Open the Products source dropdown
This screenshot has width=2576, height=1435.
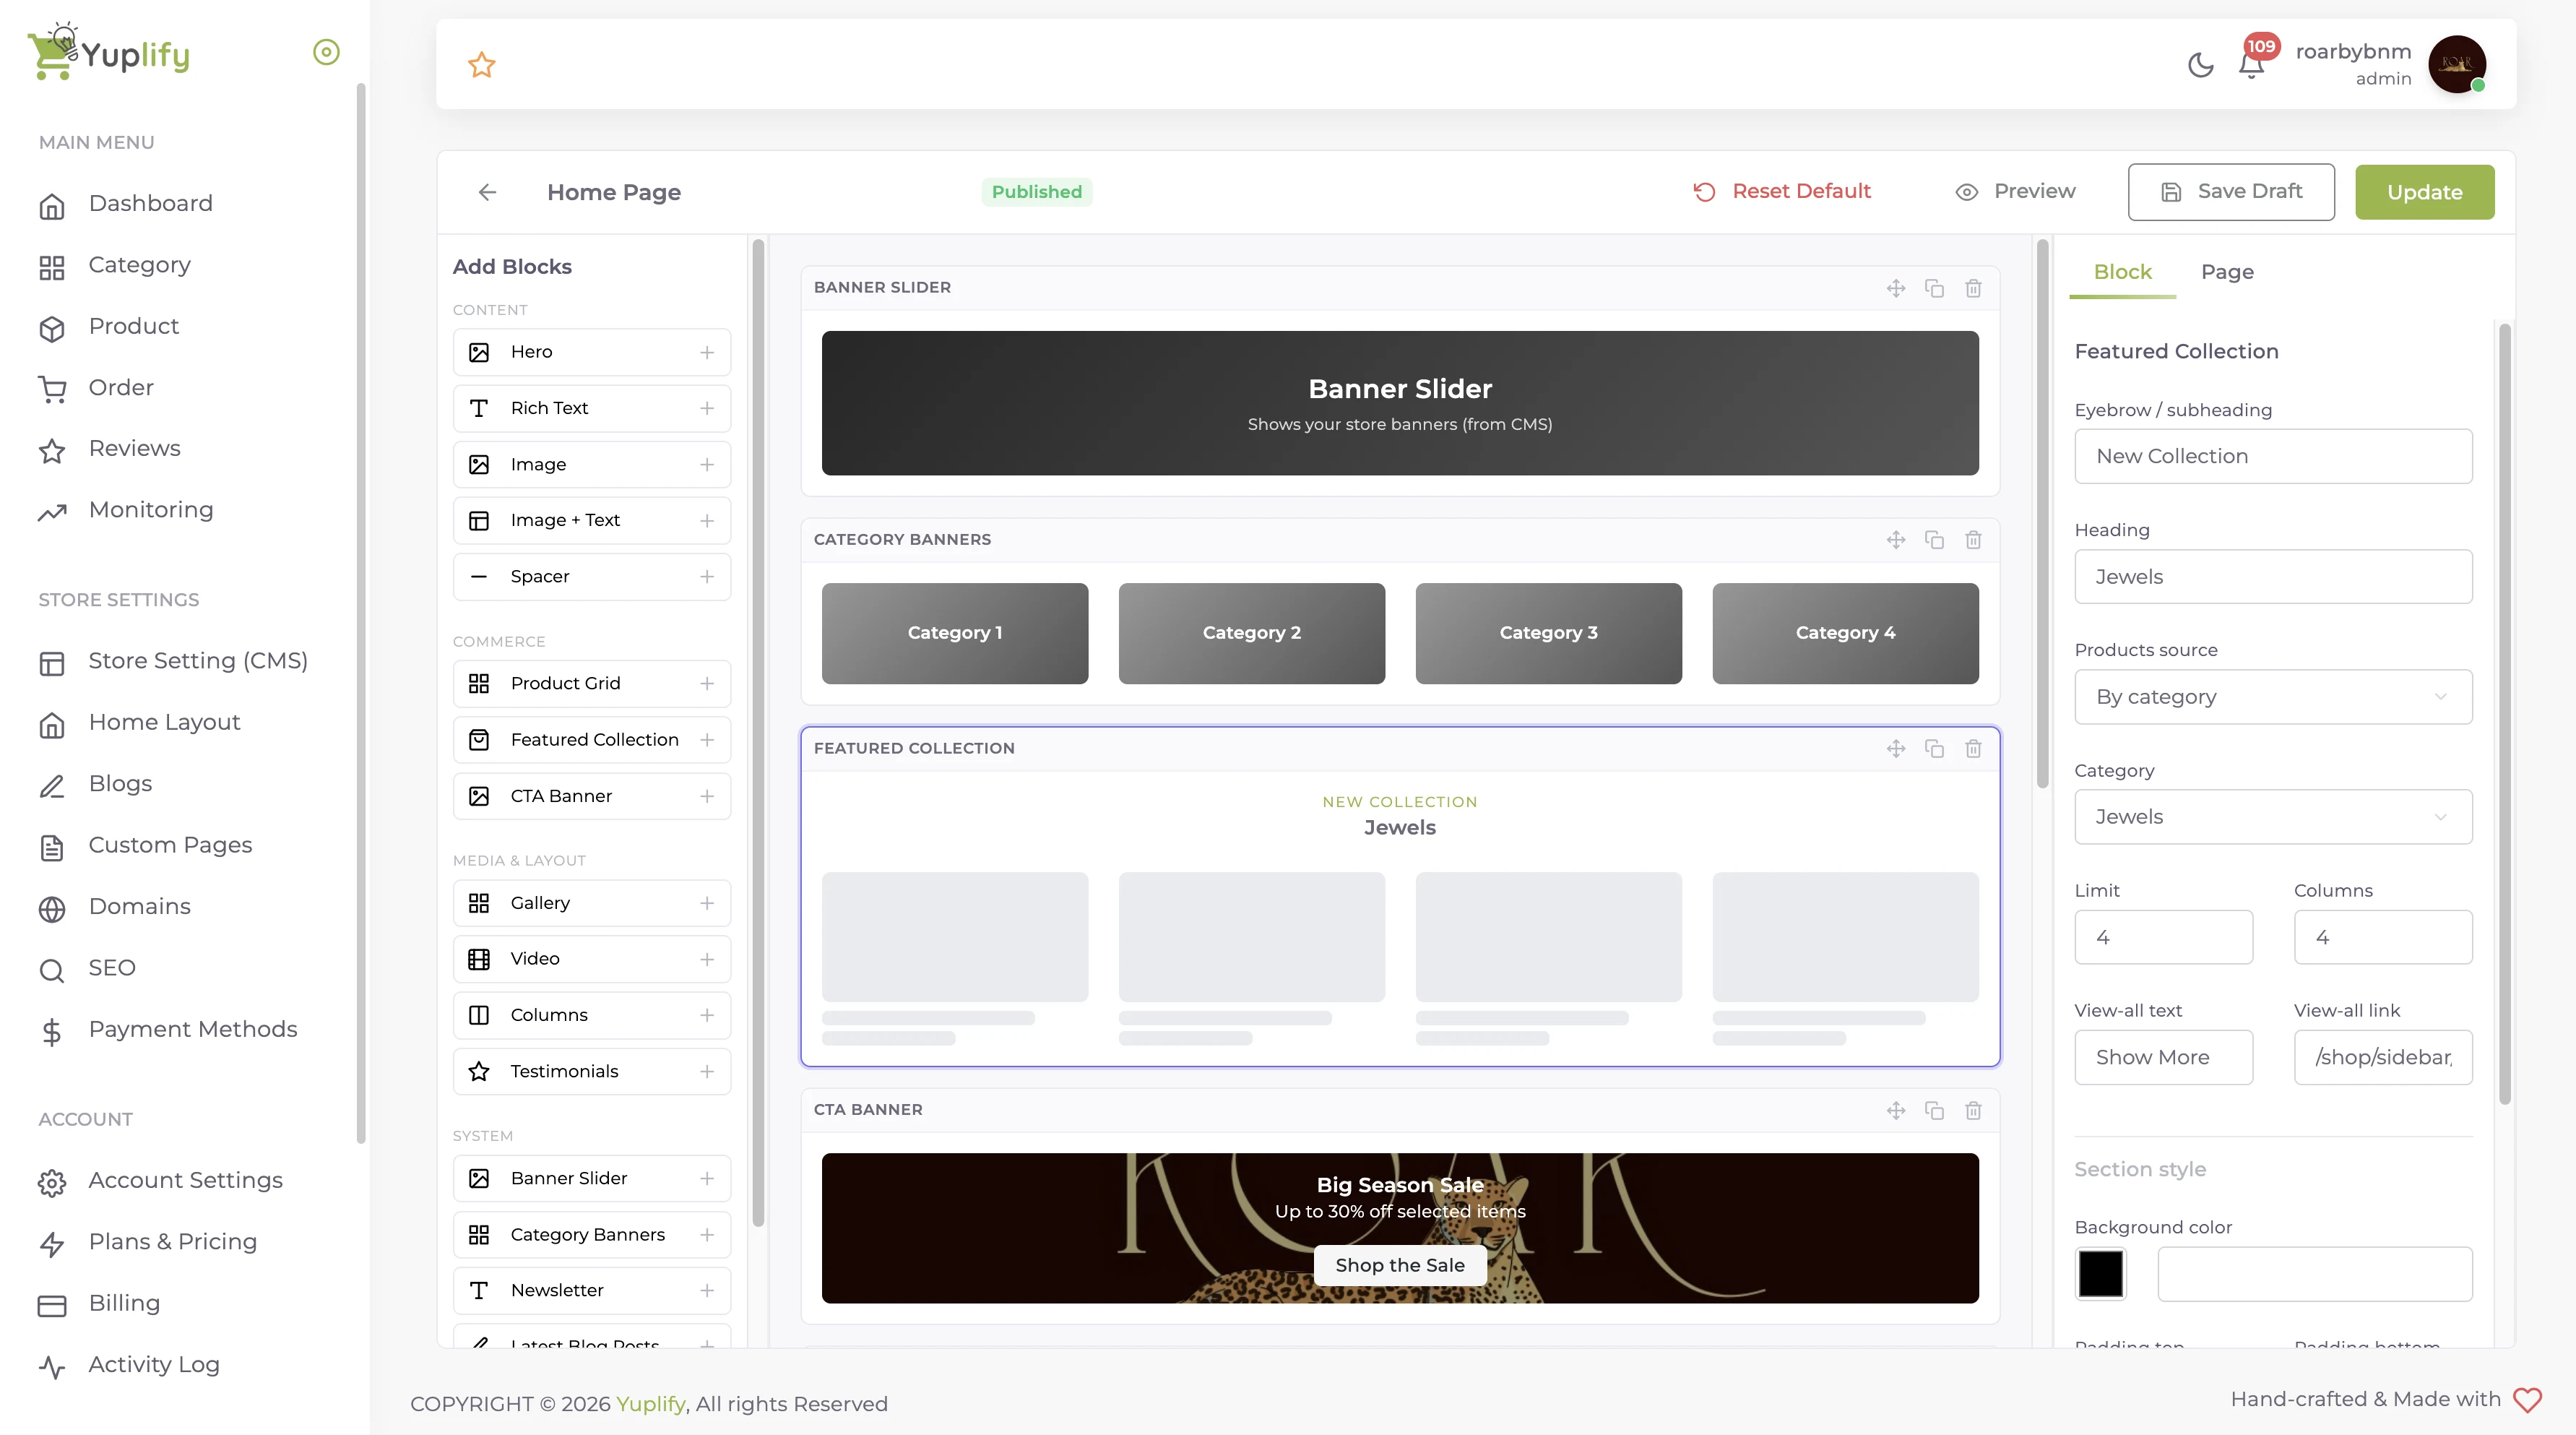click(2273, 697)
